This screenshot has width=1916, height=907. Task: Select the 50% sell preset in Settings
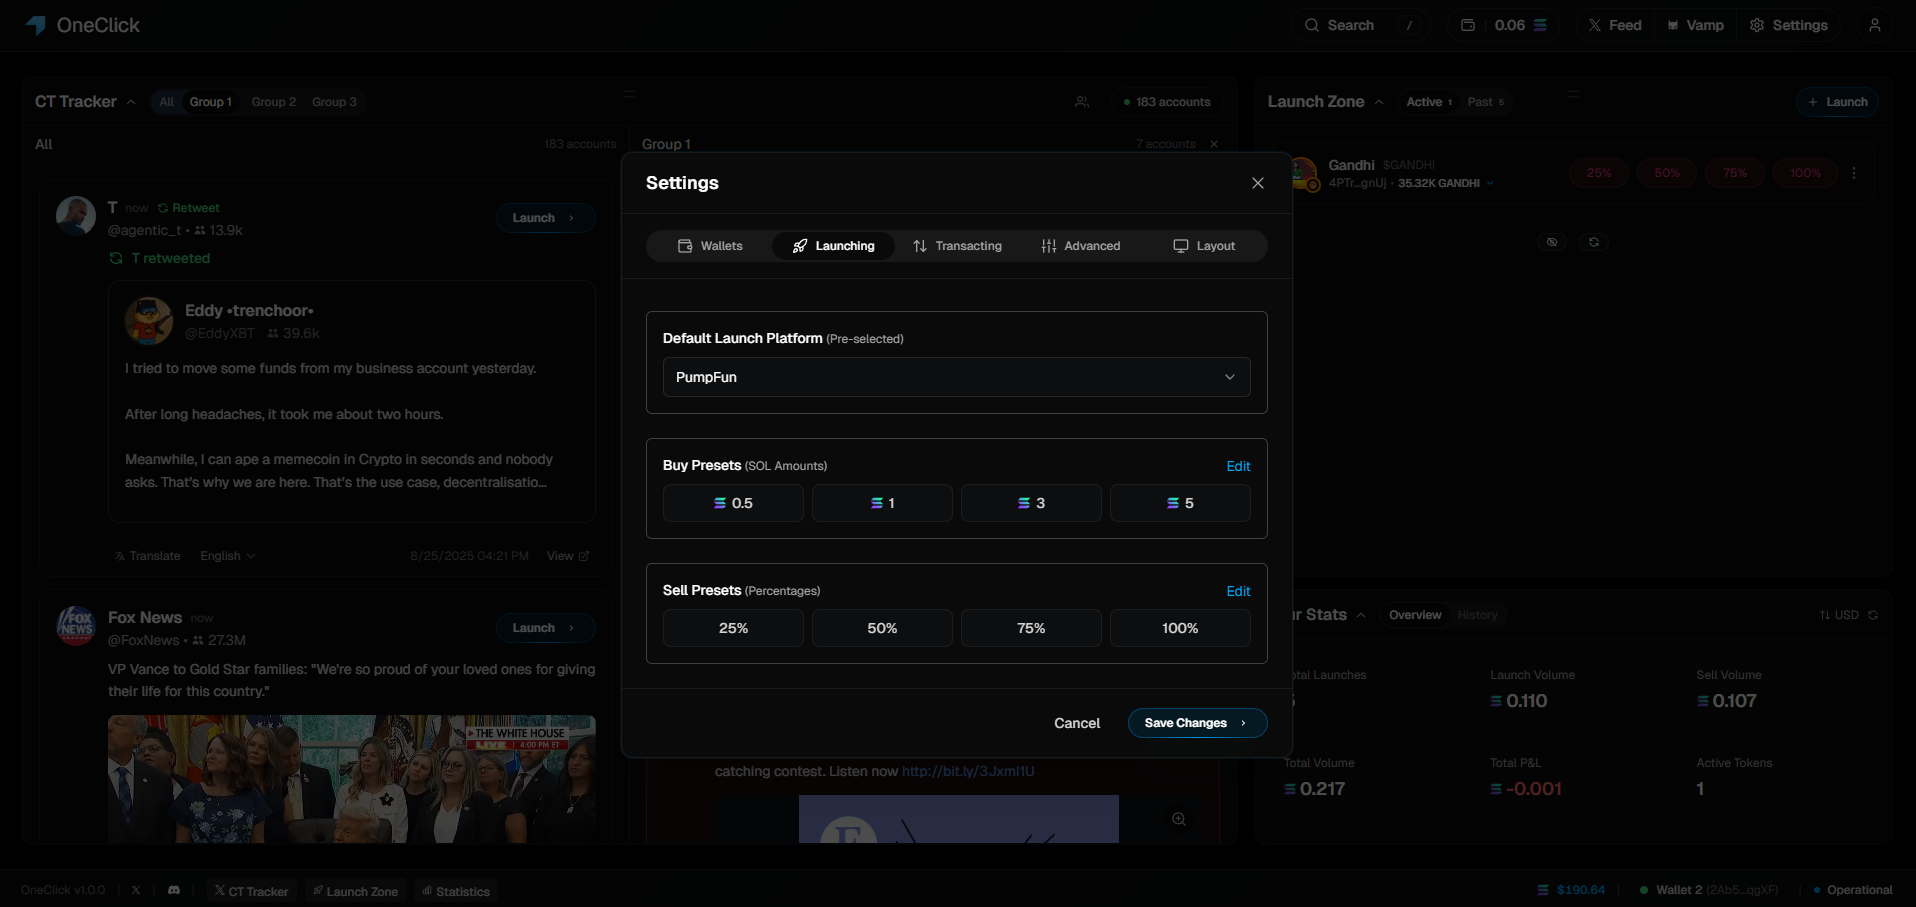click(882, 628)
